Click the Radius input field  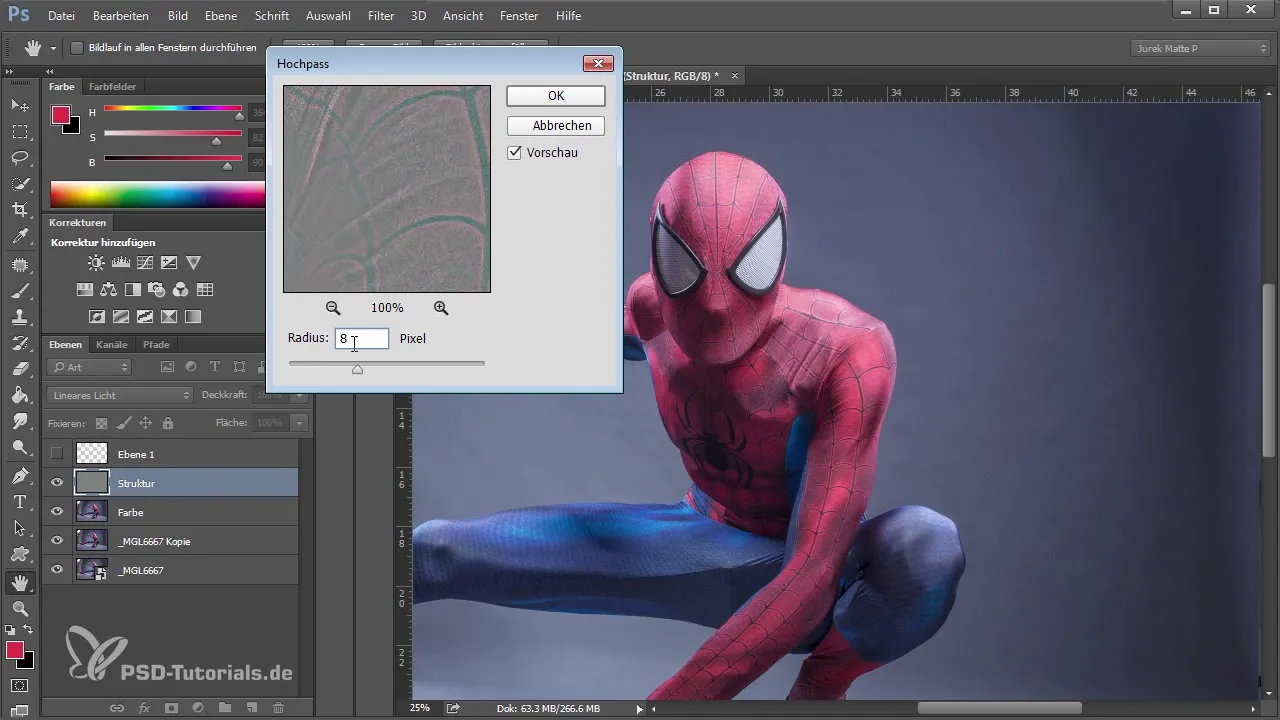(361, 339)
